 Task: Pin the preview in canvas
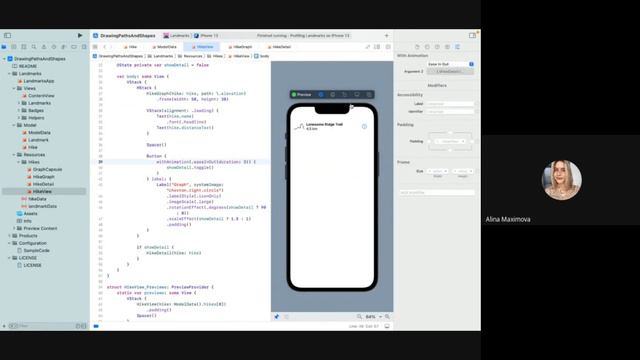click(277, 317)
